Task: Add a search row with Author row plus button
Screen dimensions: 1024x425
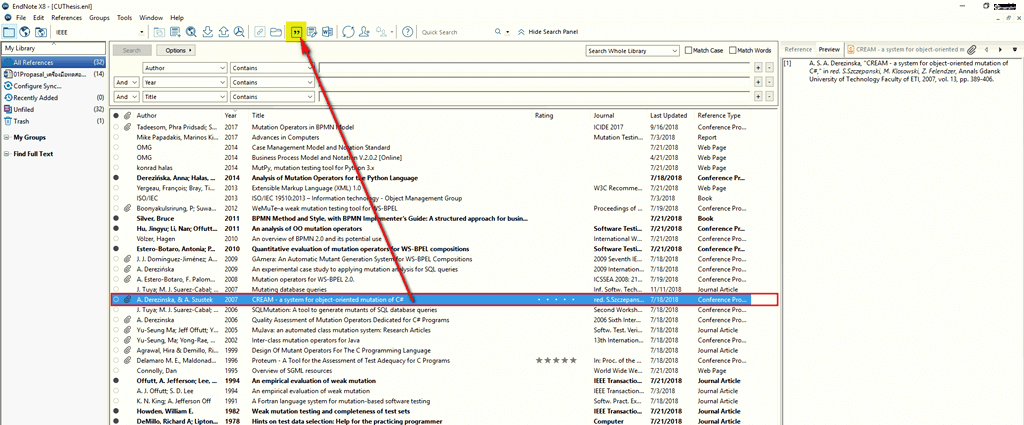Action: coord(758,67)
